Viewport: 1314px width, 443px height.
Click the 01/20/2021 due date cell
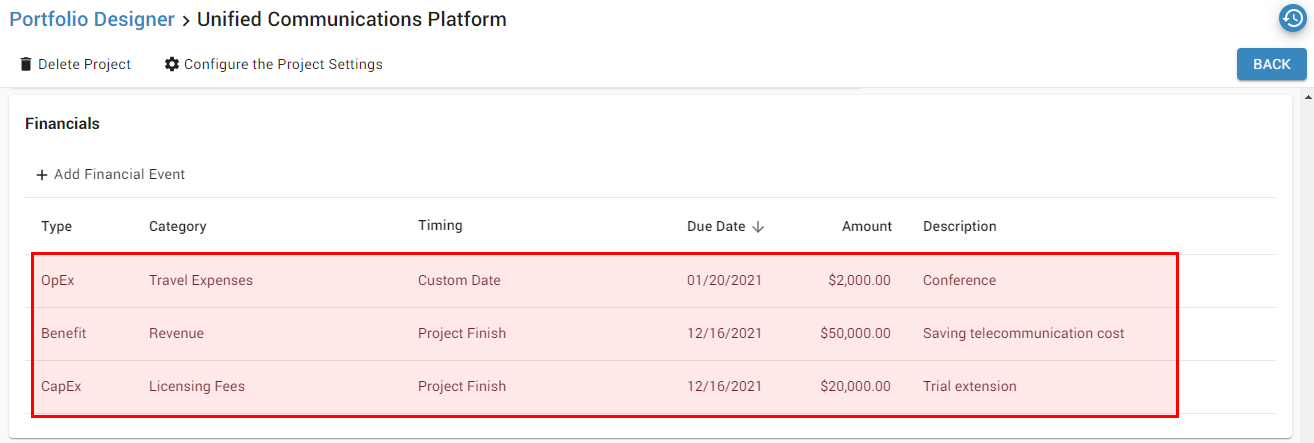coord(724,281)
